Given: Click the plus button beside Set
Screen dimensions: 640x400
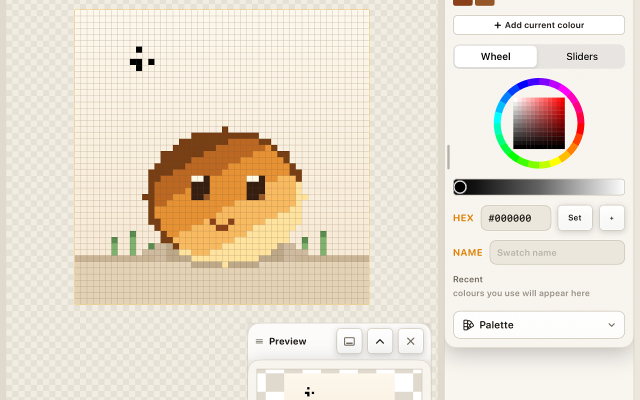Looking at the screenshot, I should coord(611,218).
